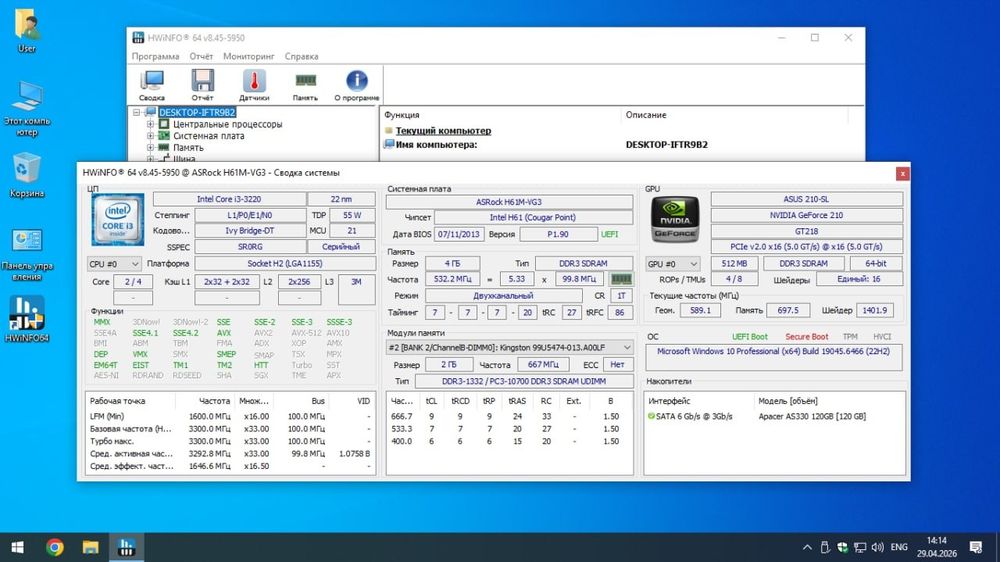
Task: Select the Память tree item
Action: tap(188, 147)
